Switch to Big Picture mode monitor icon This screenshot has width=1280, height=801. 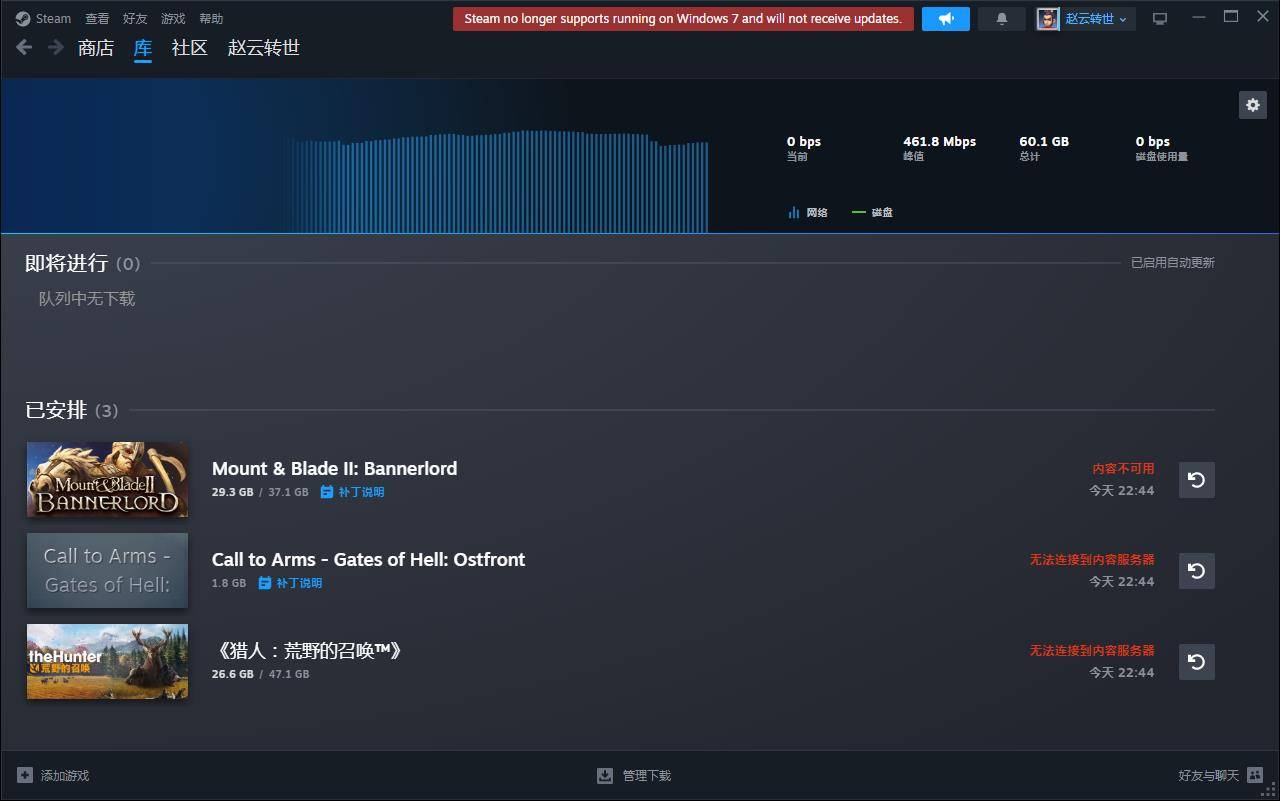[x=1160, y=19]
